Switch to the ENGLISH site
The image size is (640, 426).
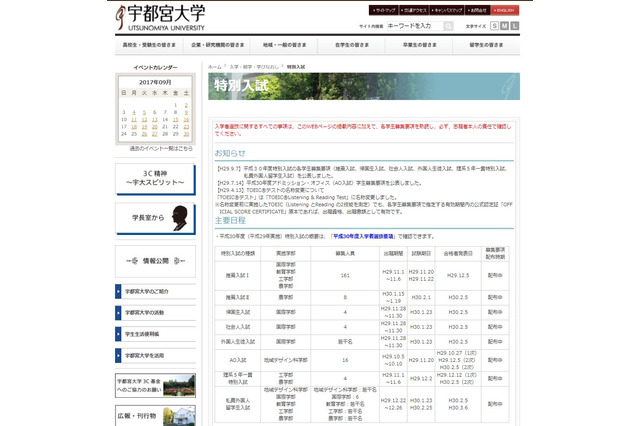(x=504, y=10)
